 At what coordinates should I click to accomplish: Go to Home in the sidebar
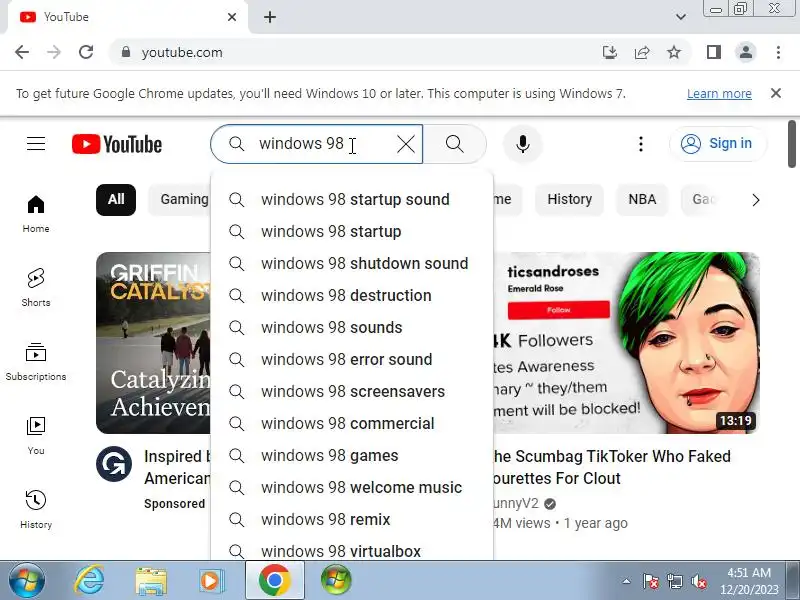[36, 214]
